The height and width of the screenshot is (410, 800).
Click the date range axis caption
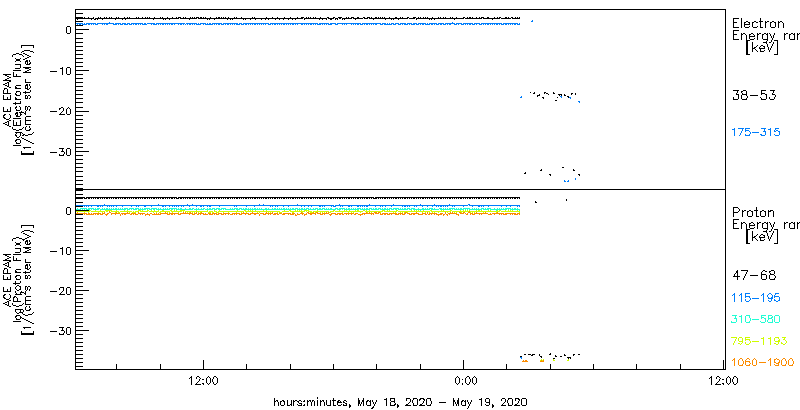400,401
